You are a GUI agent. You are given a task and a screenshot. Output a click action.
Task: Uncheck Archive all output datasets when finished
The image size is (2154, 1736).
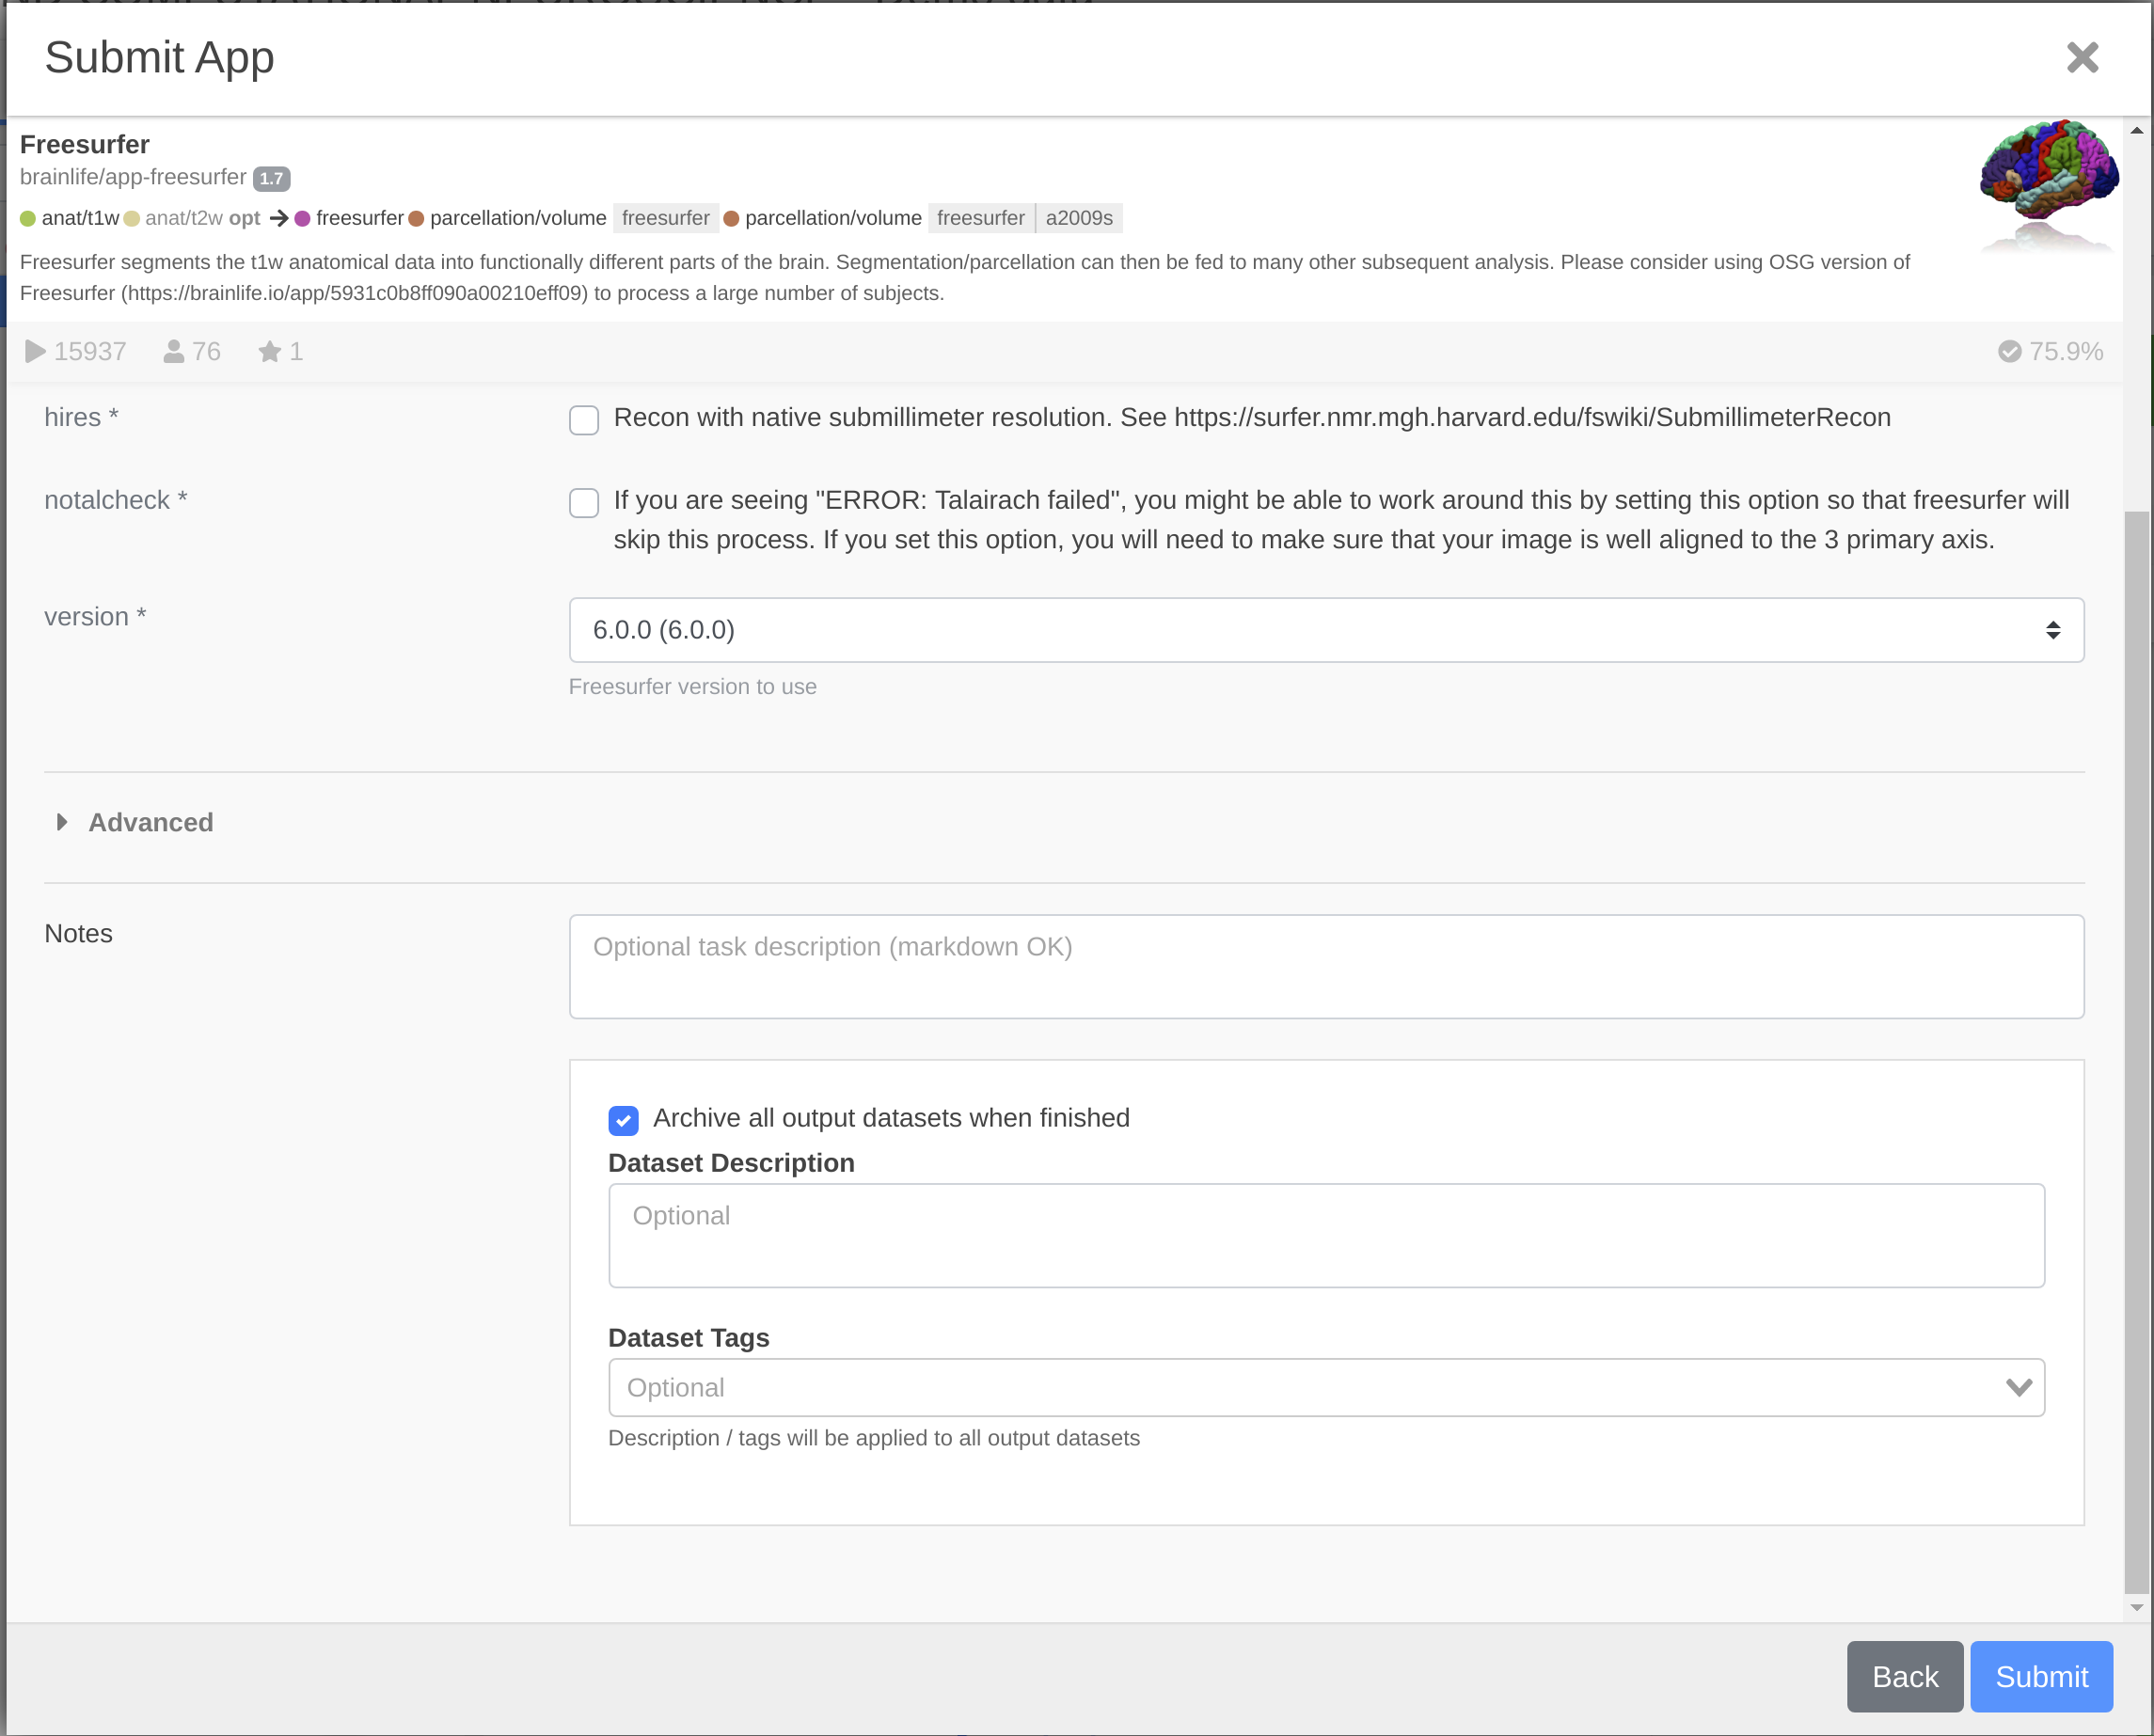(623, 1120)
